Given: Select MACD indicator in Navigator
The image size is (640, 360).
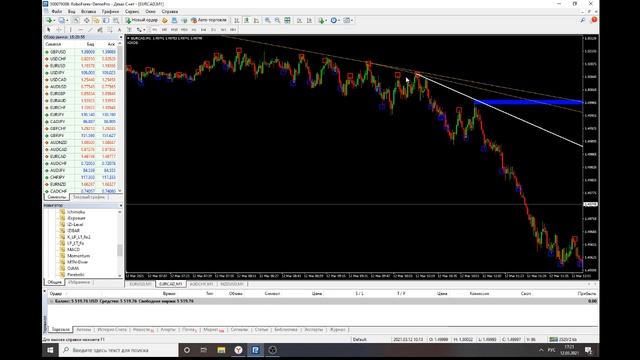Looking at the screenshot, I should point(73,249).
